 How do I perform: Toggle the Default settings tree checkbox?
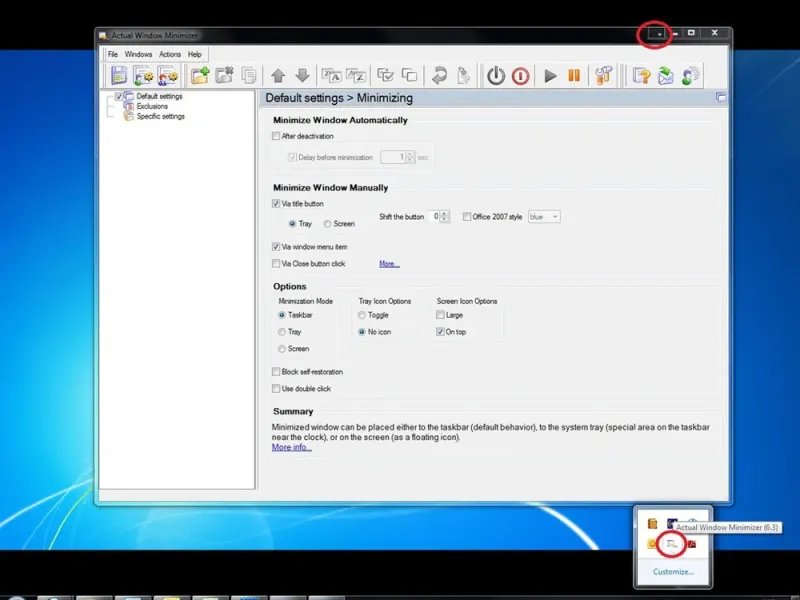click(119, 96)
